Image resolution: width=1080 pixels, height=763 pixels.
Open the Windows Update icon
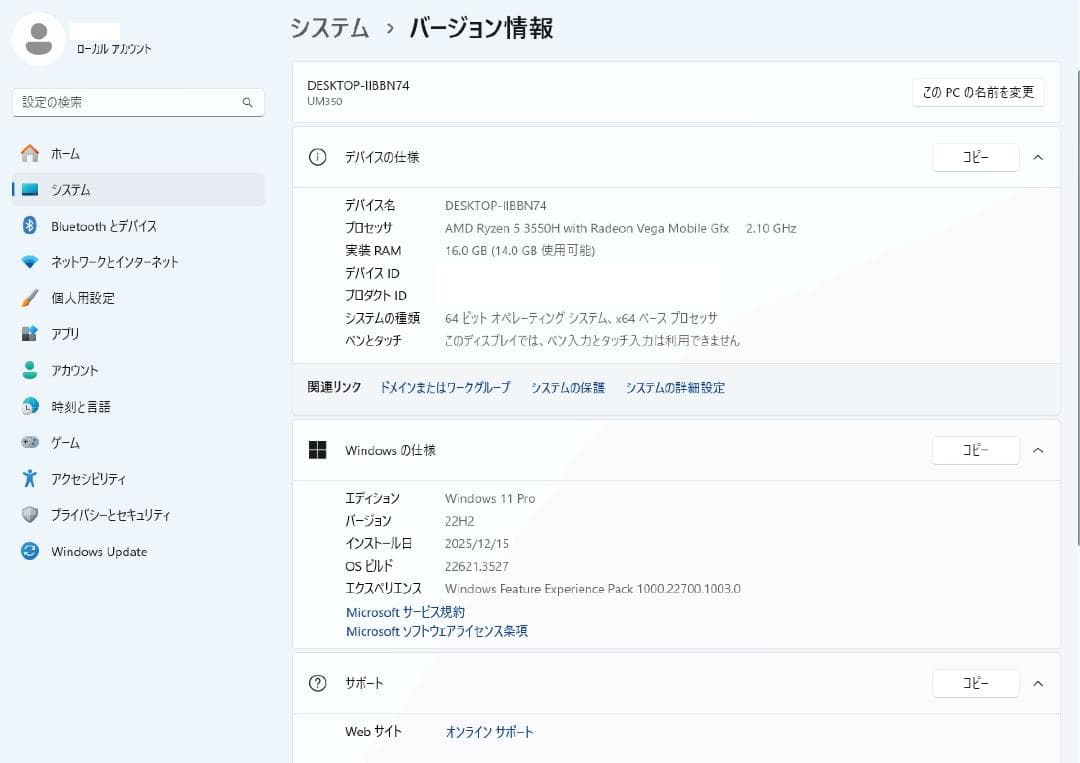tap(31, 551)
